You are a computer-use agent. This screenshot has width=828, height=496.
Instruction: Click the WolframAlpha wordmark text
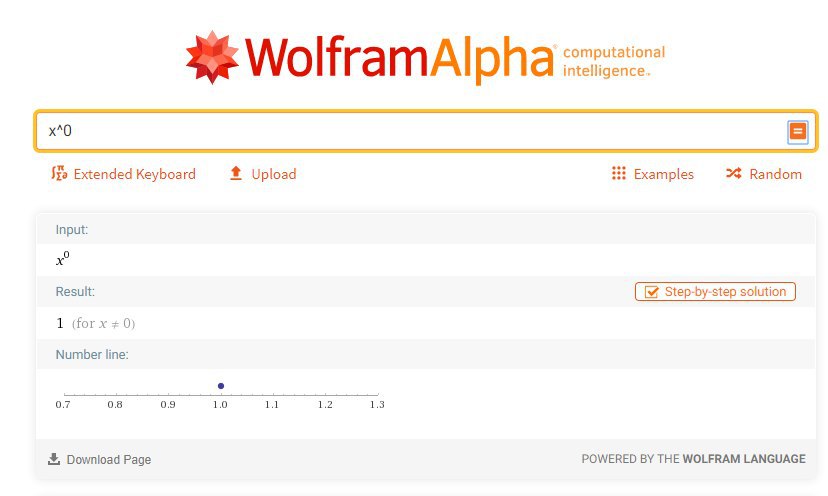399,58
